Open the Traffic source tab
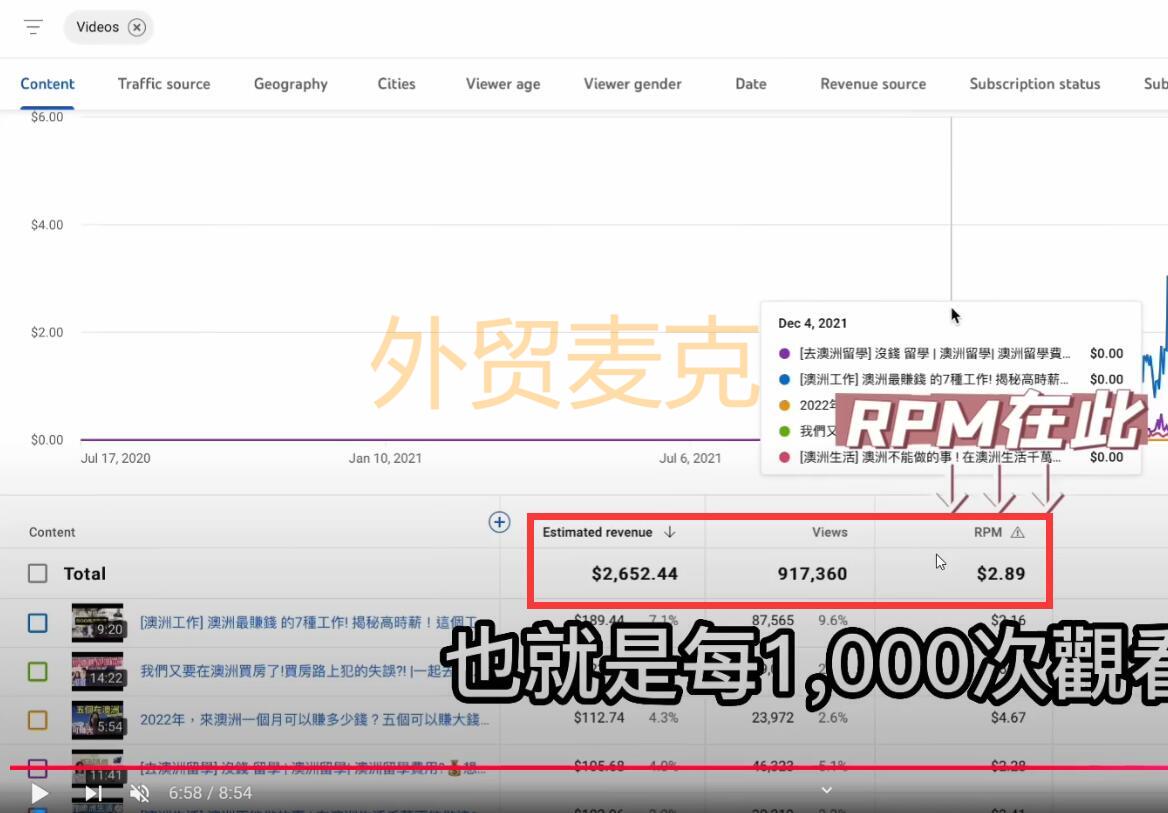 pyautogui.click(x=164, y=83)
